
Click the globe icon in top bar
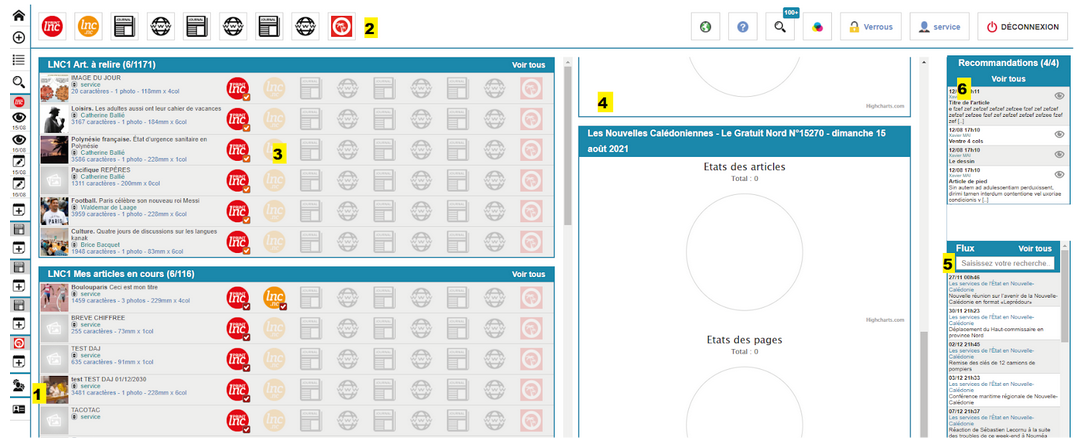(706, 27)
